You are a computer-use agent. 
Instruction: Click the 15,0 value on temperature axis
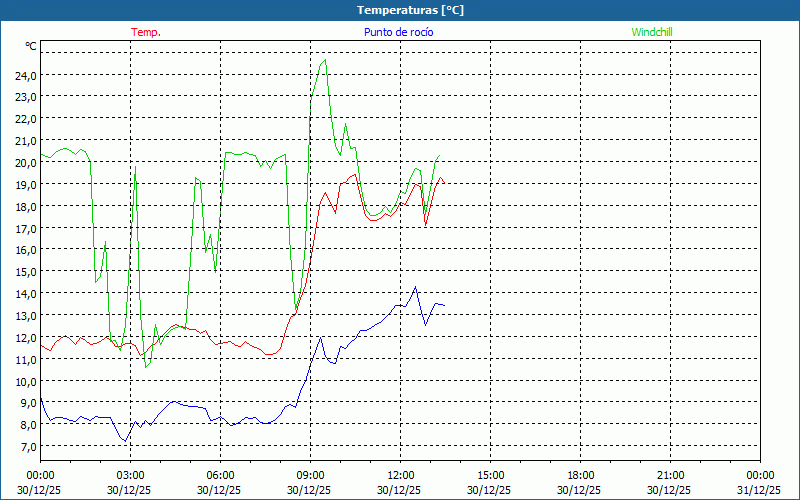click(x=26, y=271)
